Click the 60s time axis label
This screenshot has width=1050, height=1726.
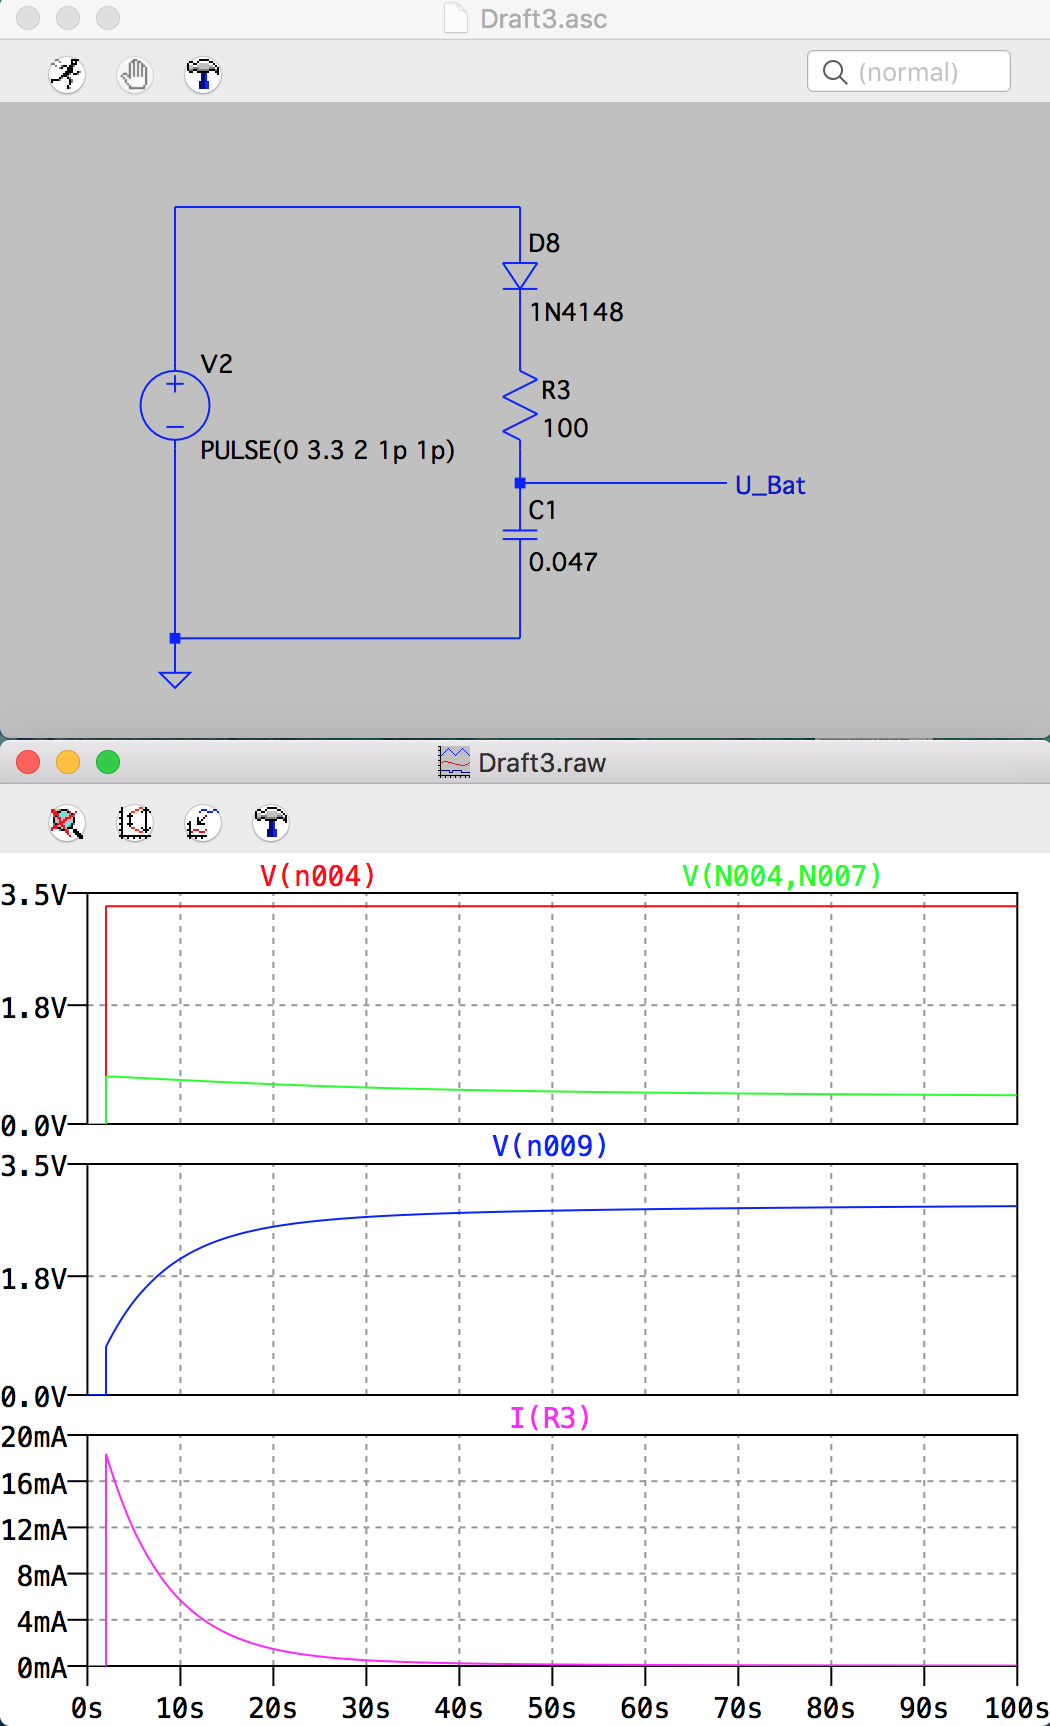click(644, 1708)
